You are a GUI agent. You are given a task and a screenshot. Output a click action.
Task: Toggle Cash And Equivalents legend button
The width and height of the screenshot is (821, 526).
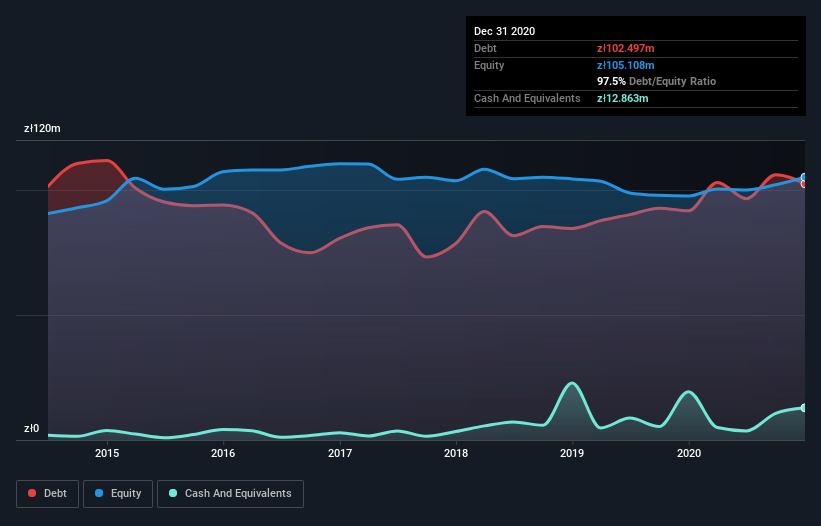pos(230,494)
